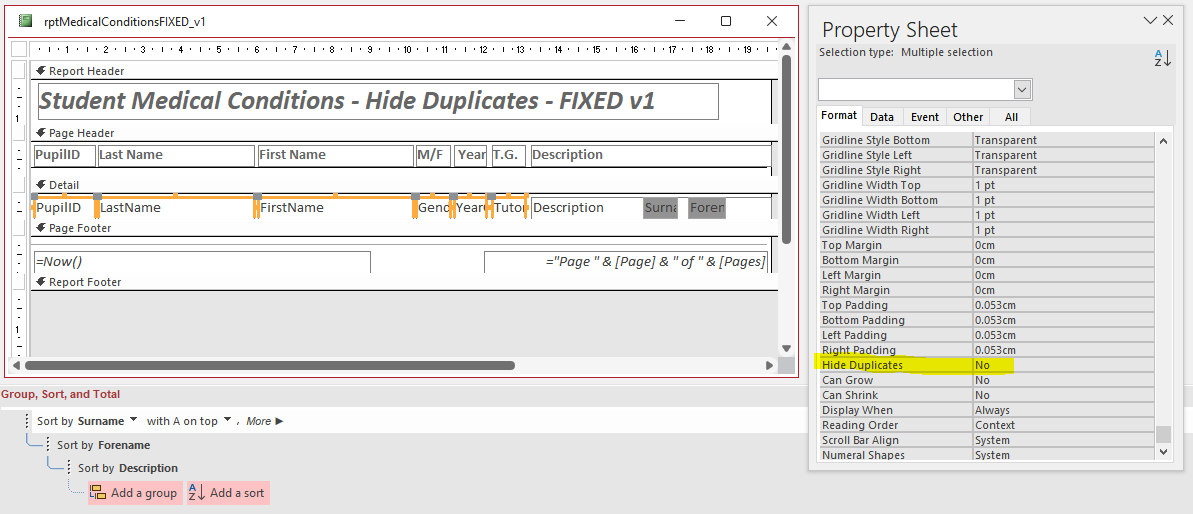This screenshot has width=1193, height=514.
Task: Open the Property Sheet pane options chevron
Action: coord(1150,21)
